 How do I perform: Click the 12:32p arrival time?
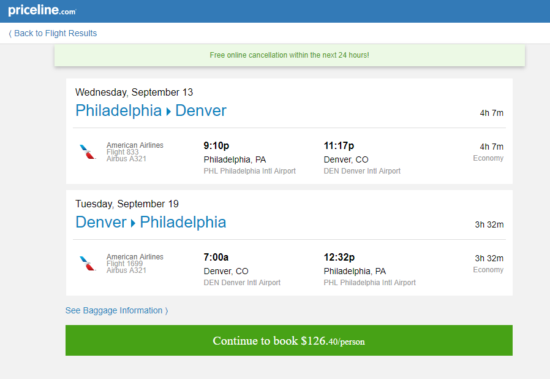click(x=339, y=257)
